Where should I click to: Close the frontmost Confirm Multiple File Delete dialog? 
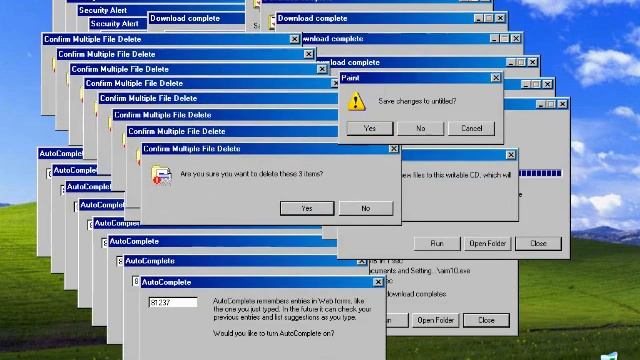(393, 149)
